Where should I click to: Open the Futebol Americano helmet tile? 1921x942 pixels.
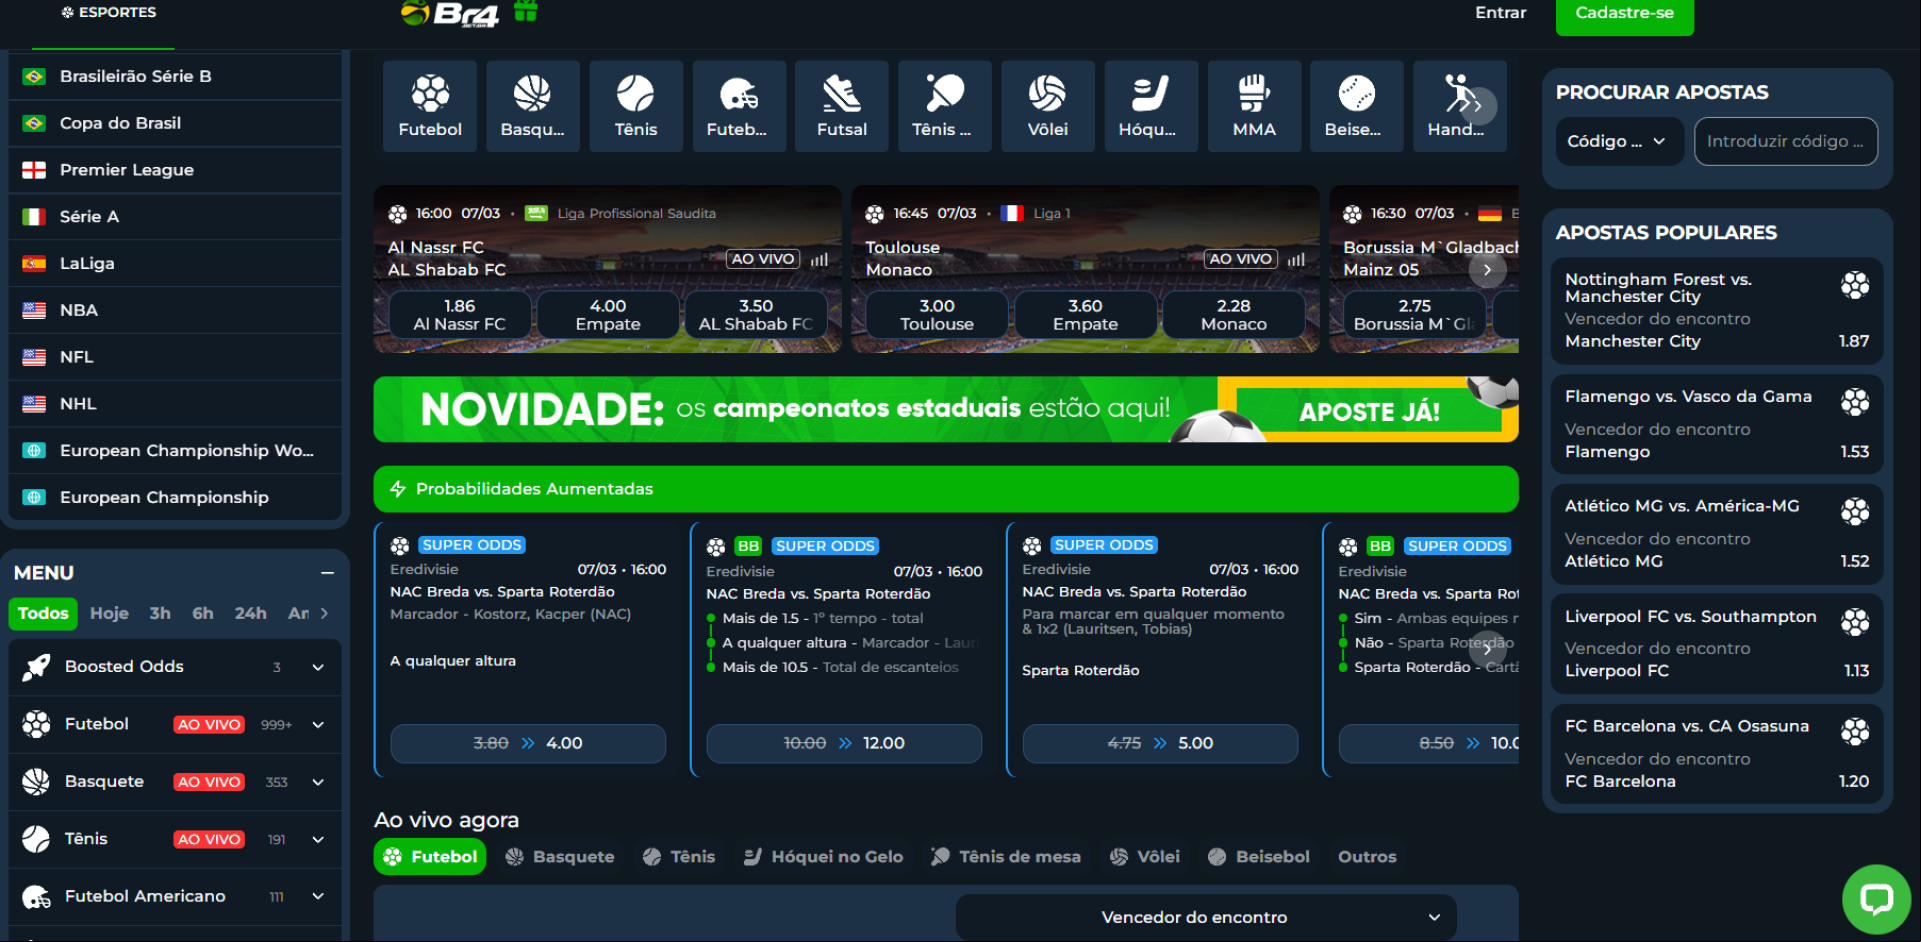(x=739, y=106)
